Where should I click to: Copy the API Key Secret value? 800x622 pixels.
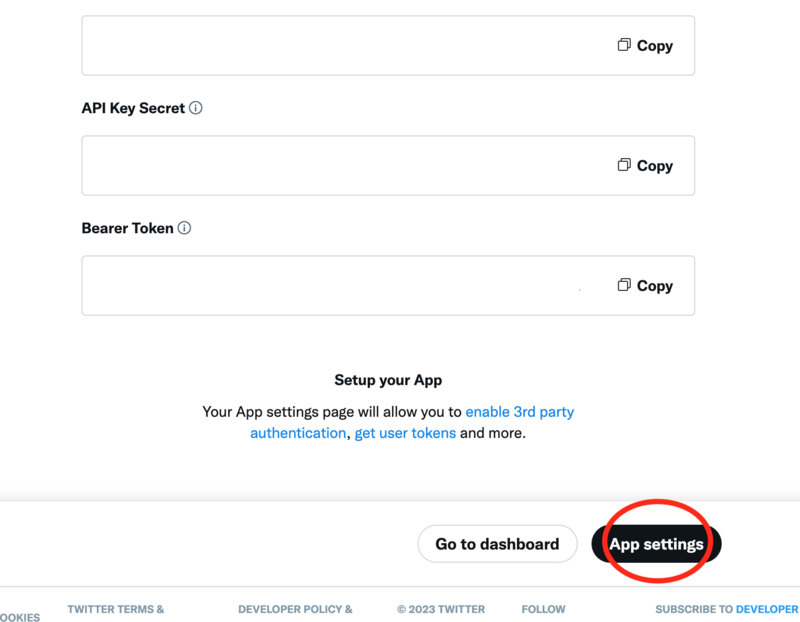click(645, 165)
